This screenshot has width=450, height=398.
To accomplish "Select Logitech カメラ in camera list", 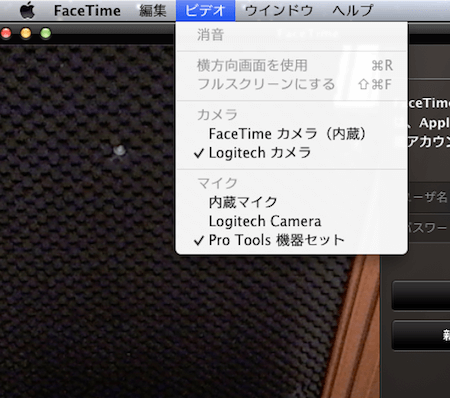I will 291,153.
